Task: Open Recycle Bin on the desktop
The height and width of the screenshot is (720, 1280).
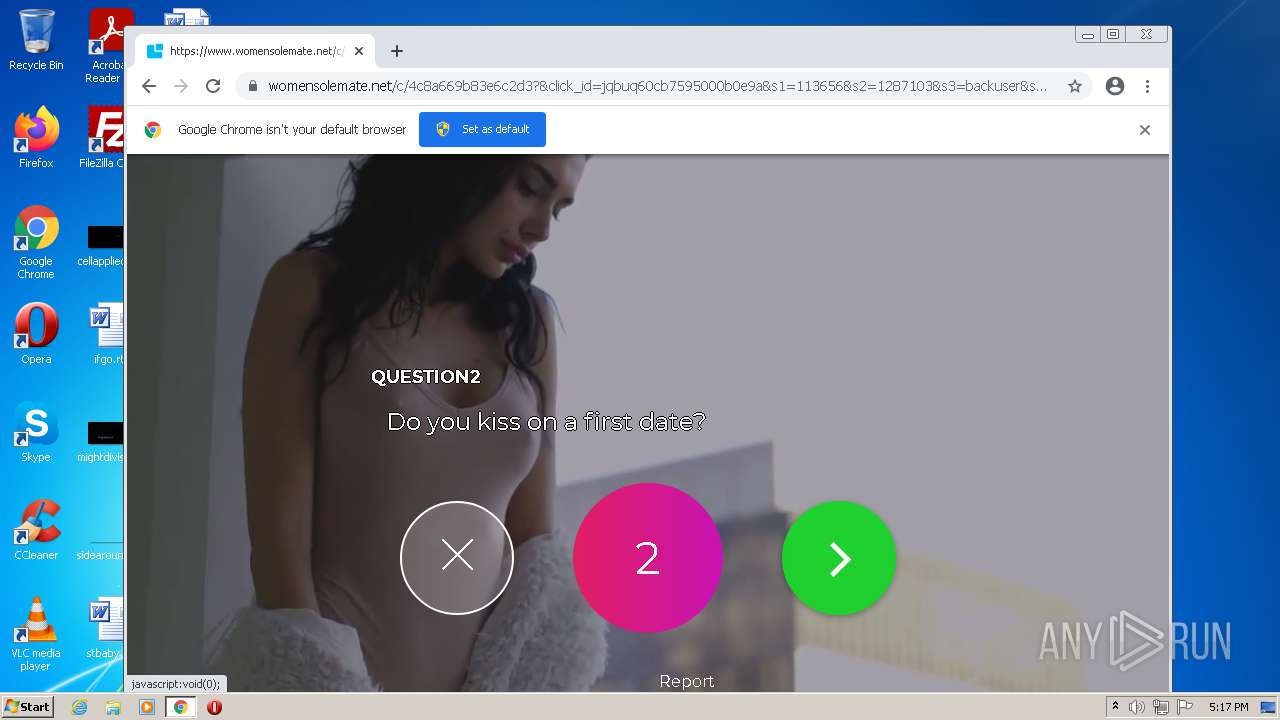Action: 36,40
